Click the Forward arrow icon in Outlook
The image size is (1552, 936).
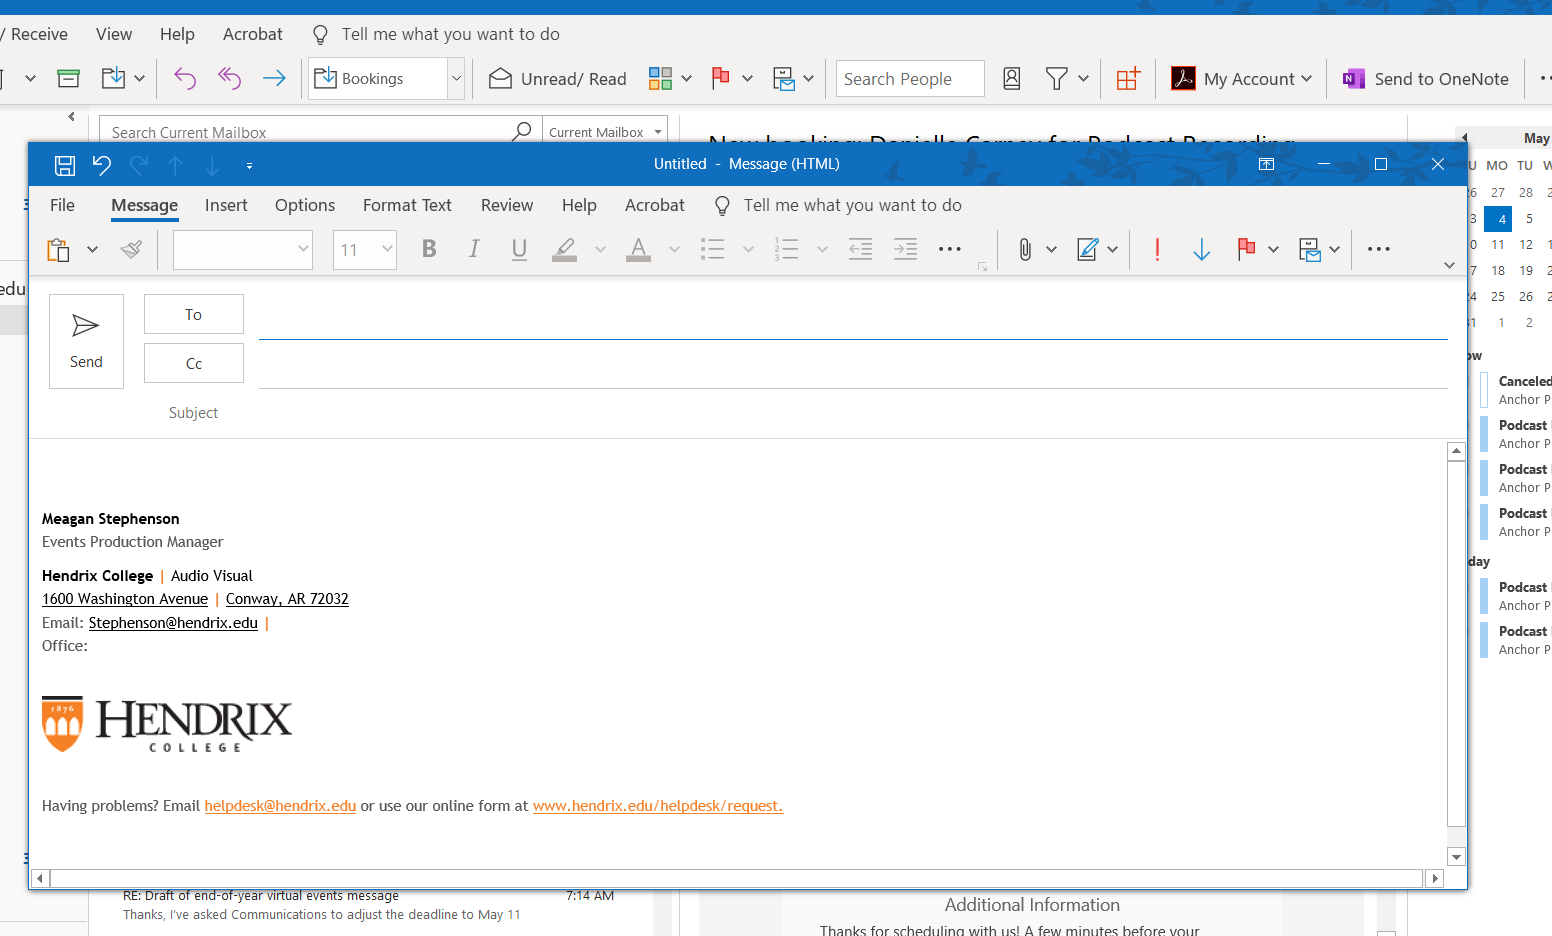click(x=274, y=79)
